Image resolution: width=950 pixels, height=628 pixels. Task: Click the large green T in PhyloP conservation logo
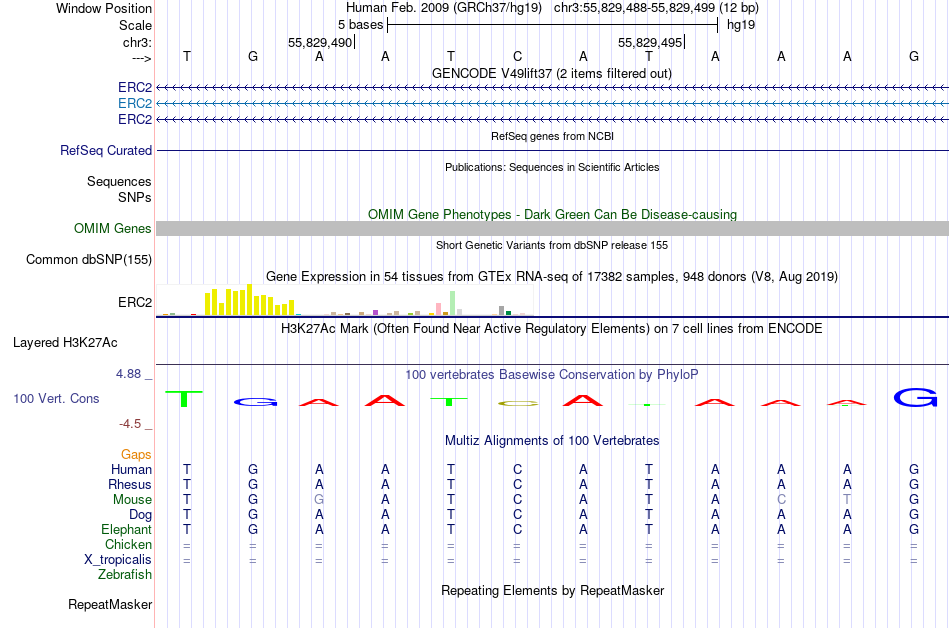tap(184, 398)
